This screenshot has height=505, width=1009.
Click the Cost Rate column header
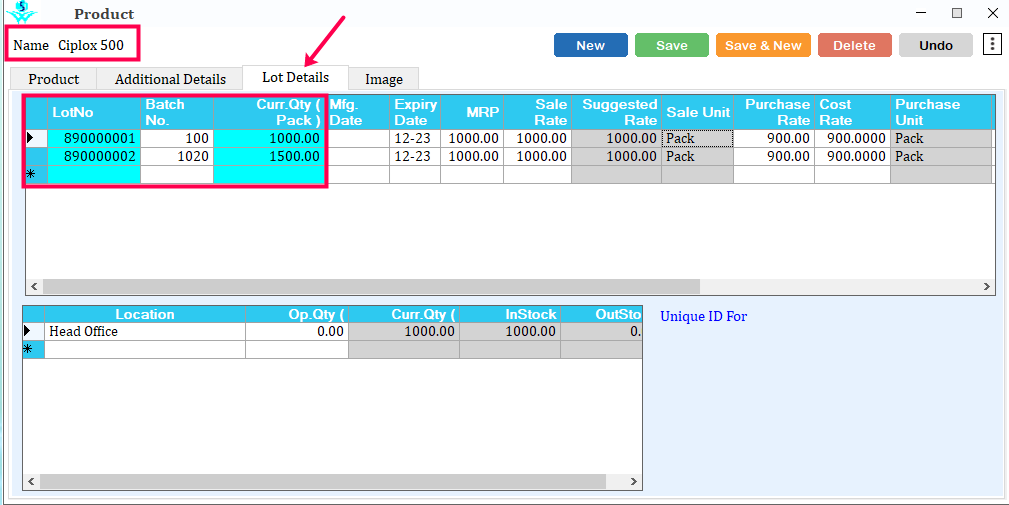(x=853, y=112)
